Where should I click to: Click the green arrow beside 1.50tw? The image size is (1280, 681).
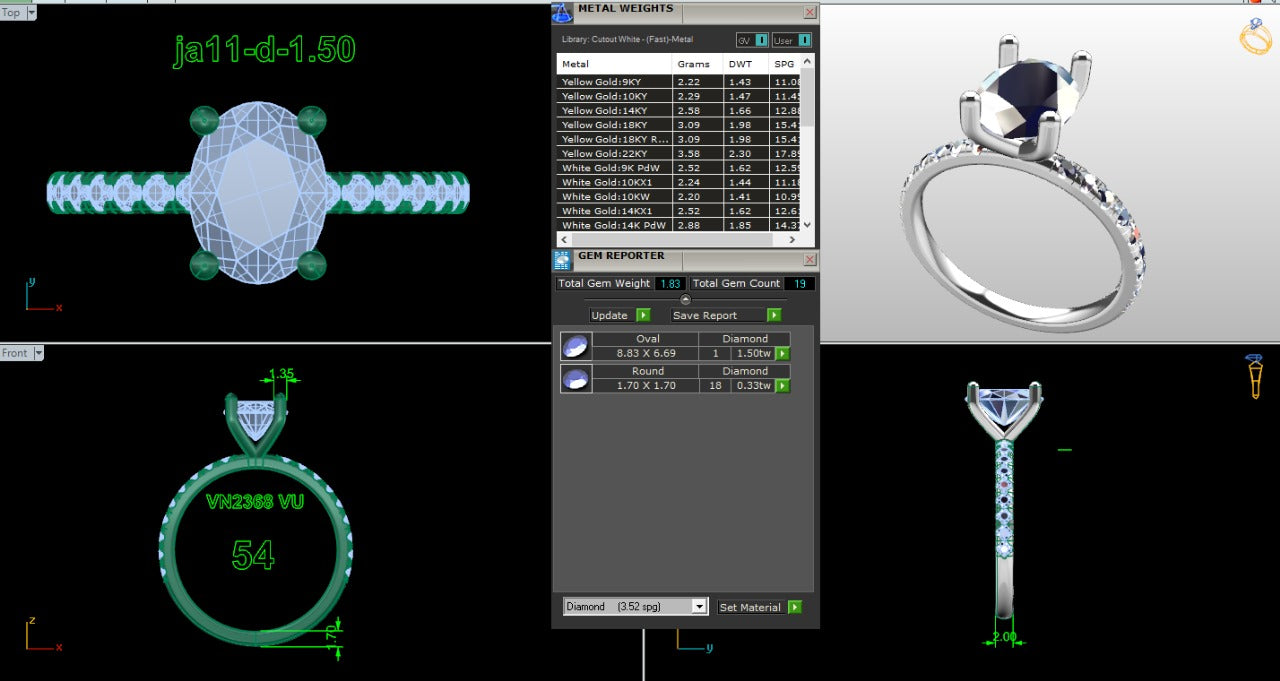[783, 353]
